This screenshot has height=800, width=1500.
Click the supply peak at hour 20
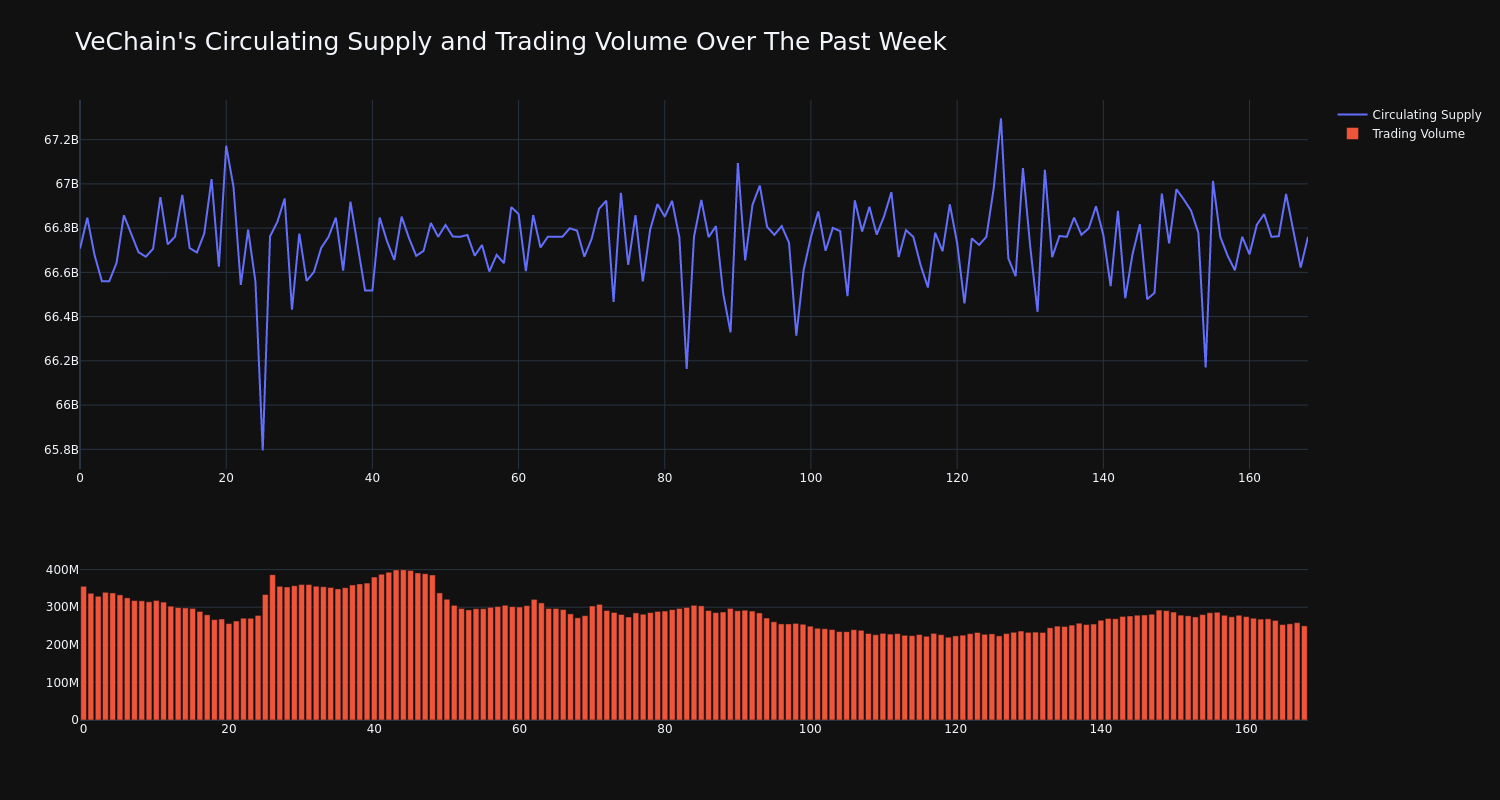226,146
